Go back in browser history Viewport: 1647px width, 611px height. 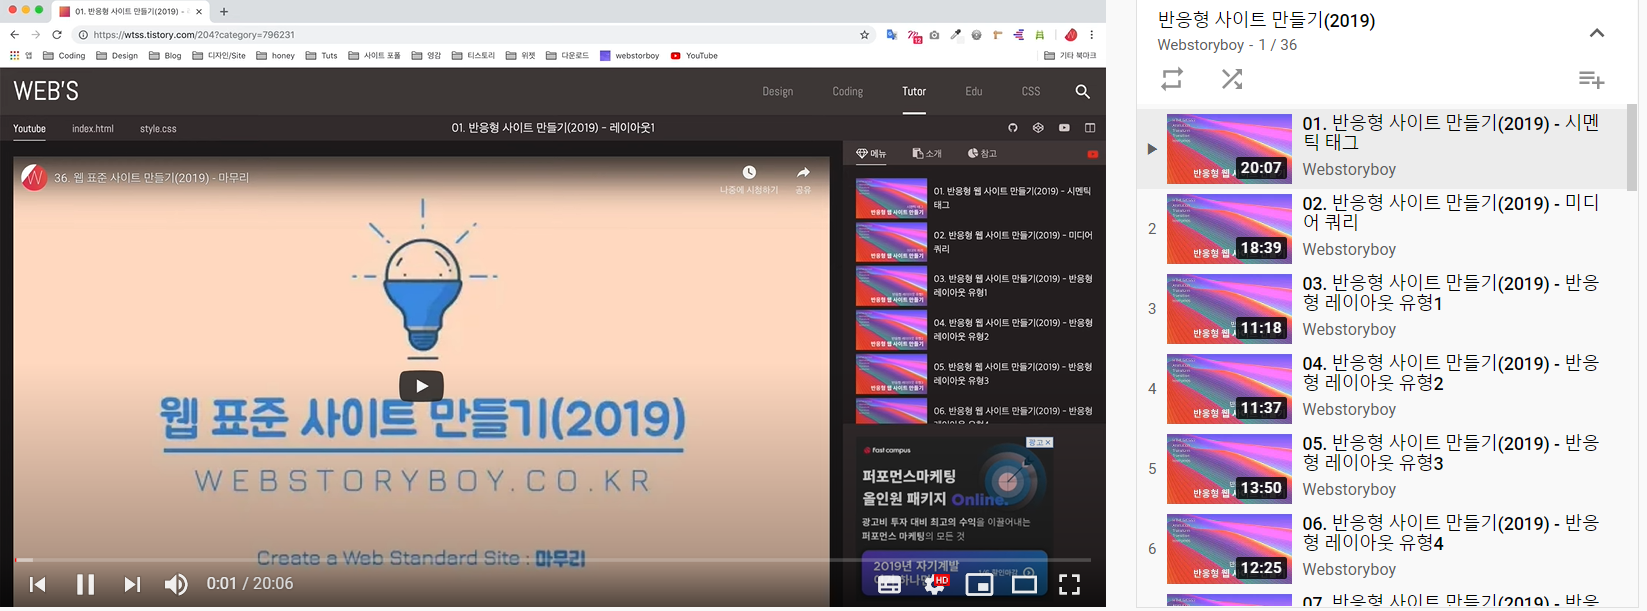(x=14, y=35)
